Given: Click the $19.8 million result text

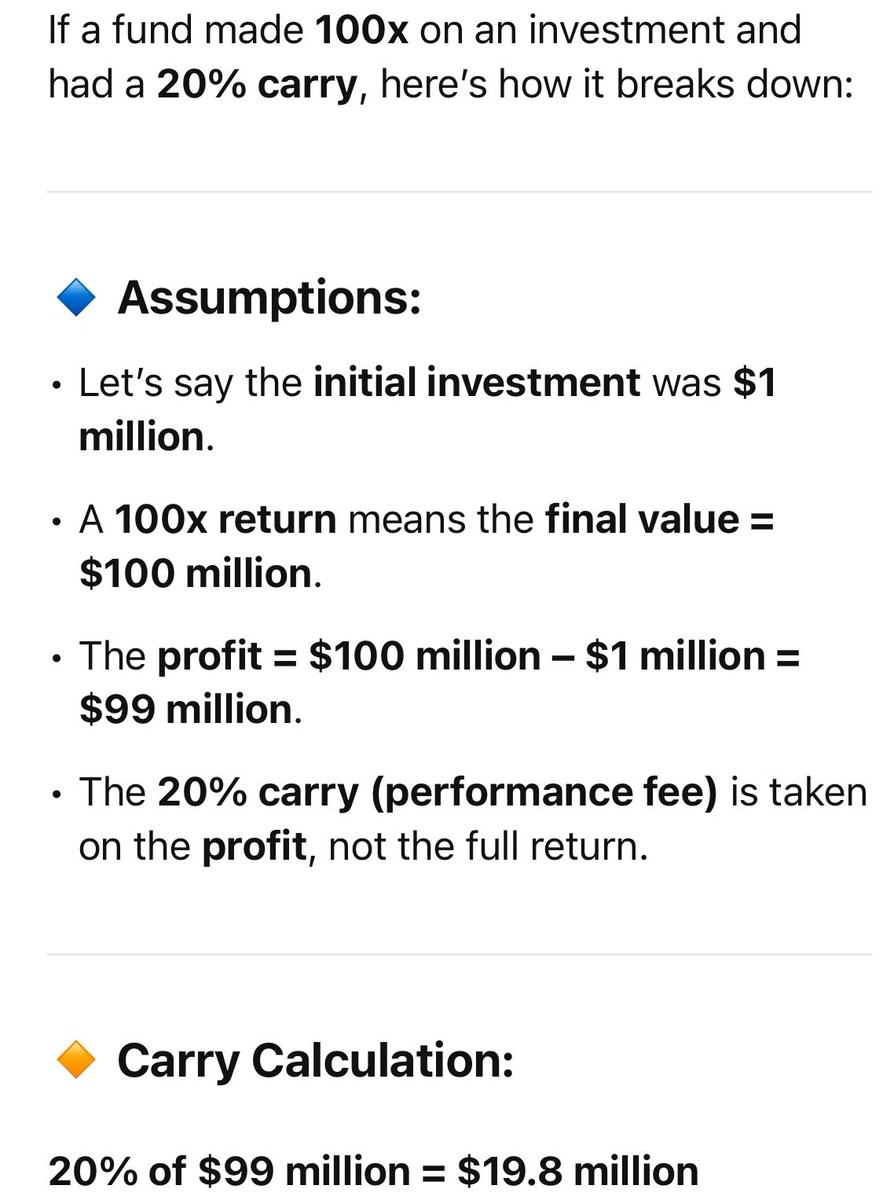Looking at the screenshot, I should click(x=578, y=1171).
